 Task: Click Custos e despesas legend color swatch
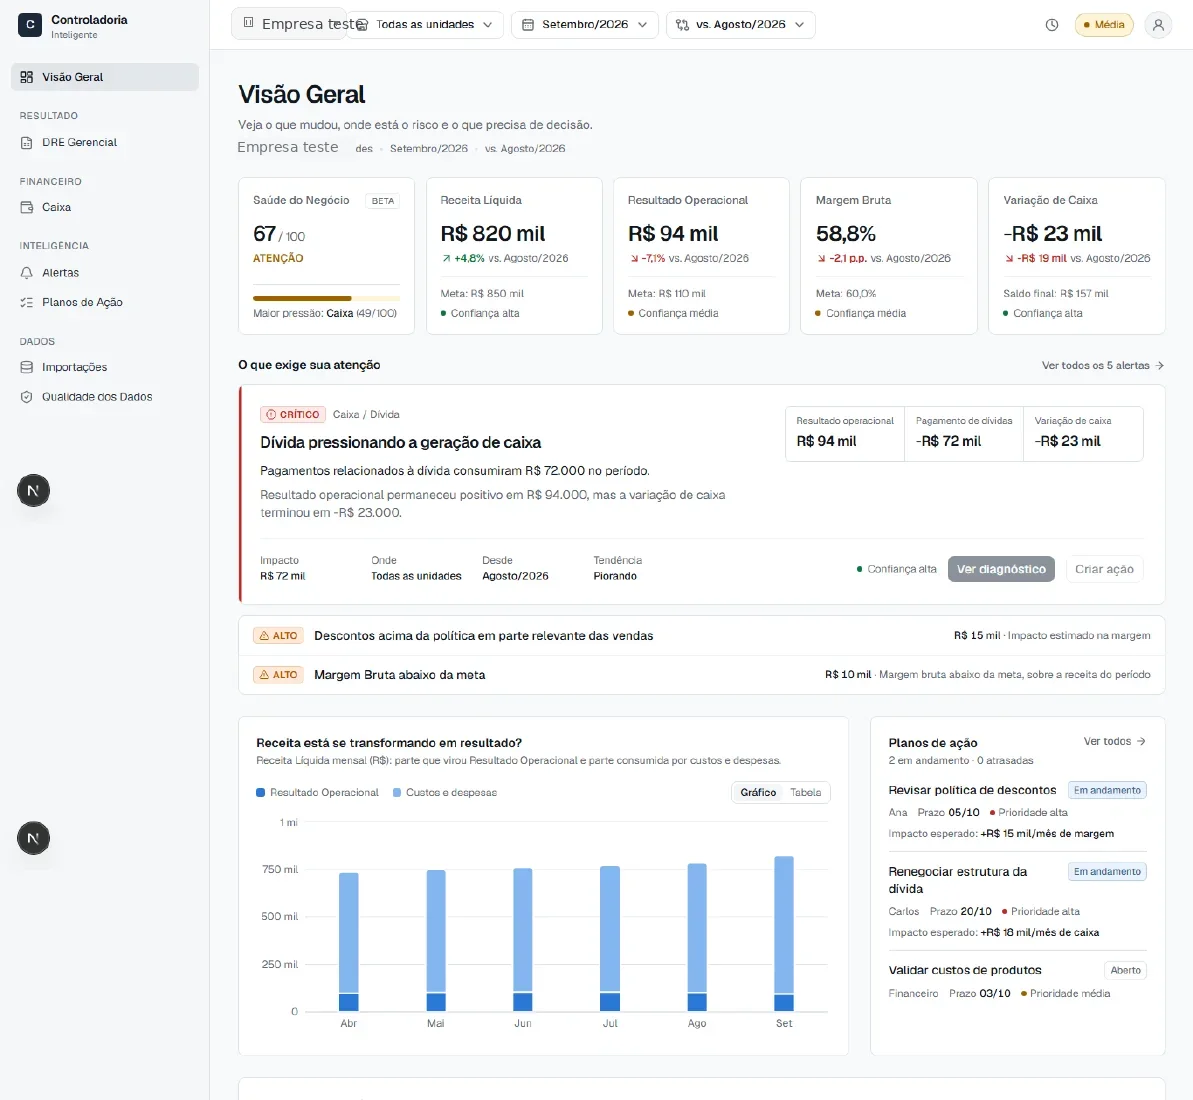coord(397,793)
